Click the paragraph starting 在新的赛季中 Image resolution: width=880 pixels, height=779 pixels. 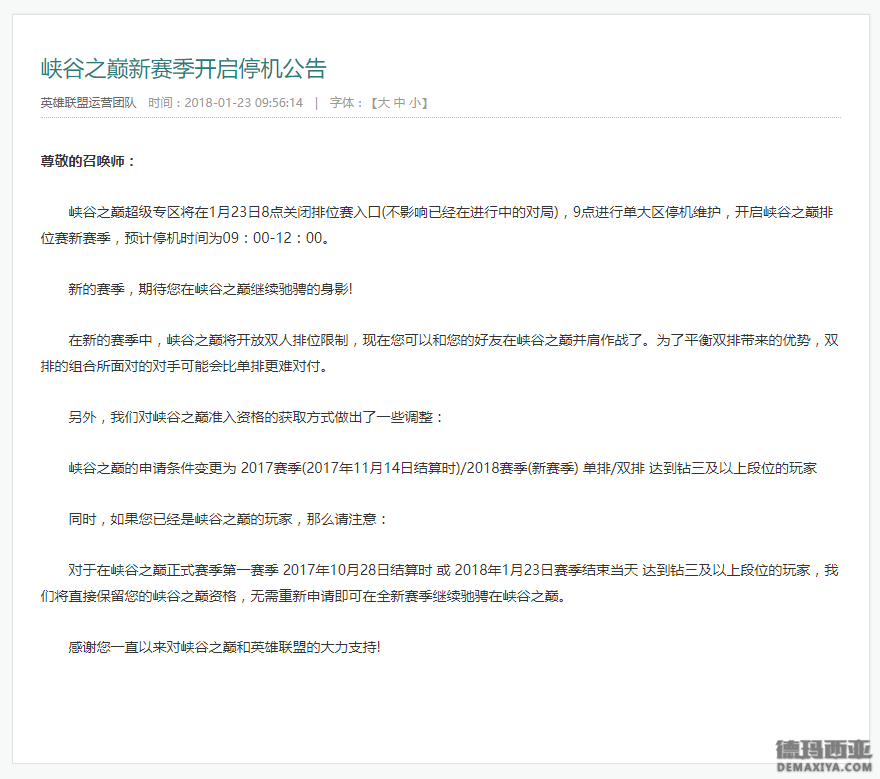[x=439, y=353]
